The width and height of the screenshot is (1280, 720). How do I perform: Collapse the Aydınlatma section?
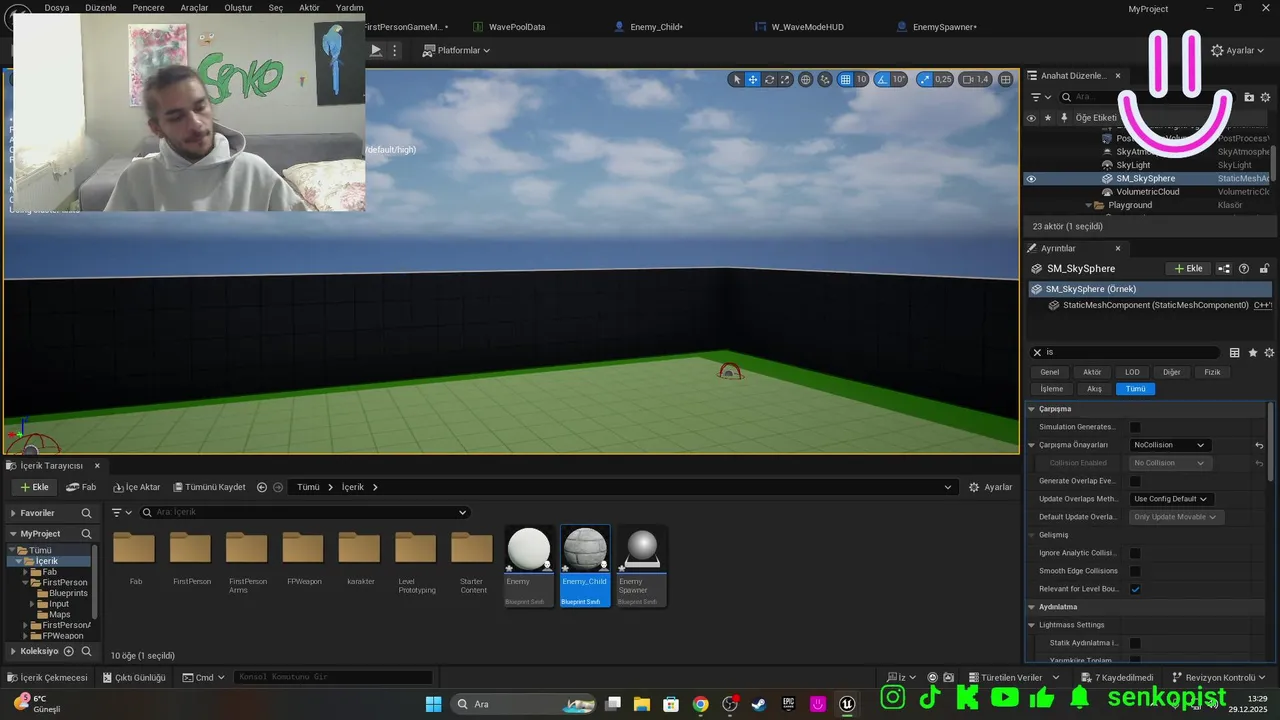coord(1031,607)
